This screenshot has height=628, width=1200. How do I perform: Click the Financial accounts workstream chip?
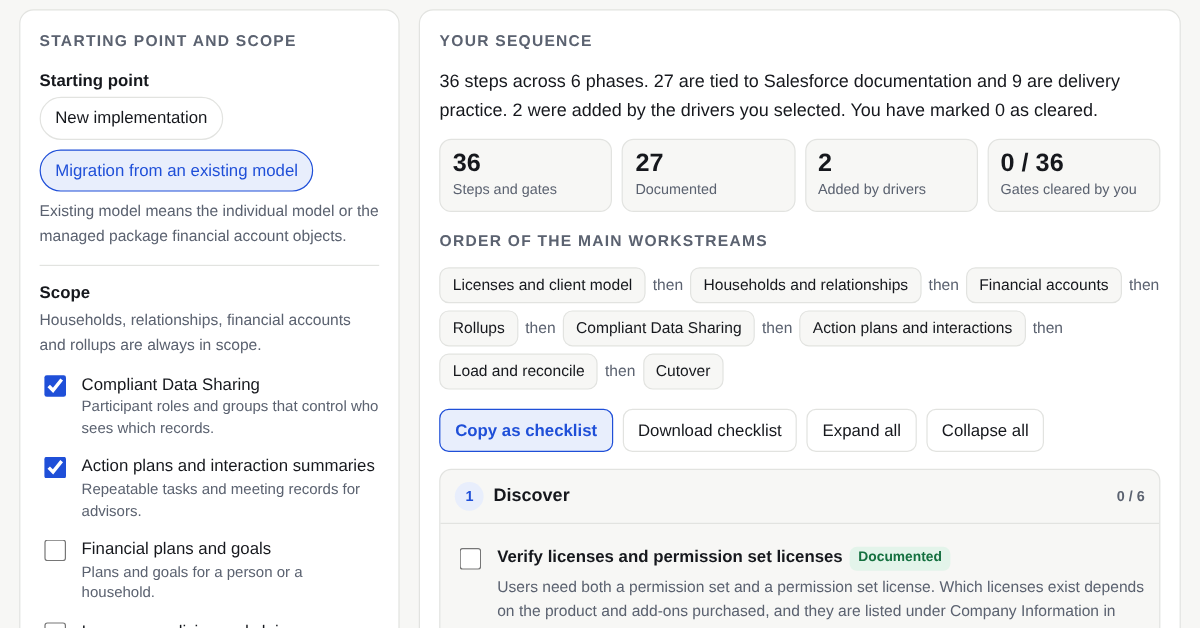tap(1044, 285)
